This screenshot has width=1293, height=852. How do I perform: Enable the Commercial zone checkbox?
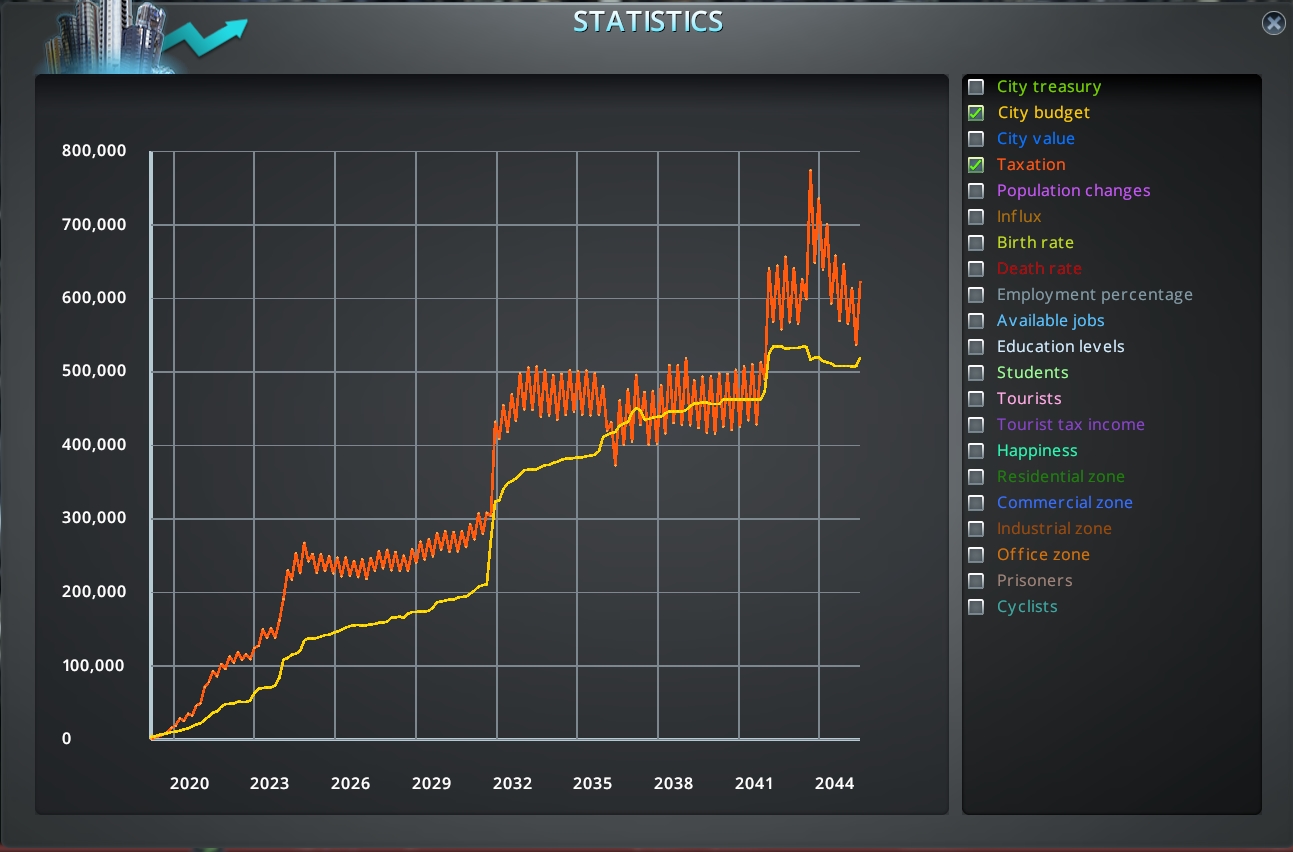(x=976, y=503)
